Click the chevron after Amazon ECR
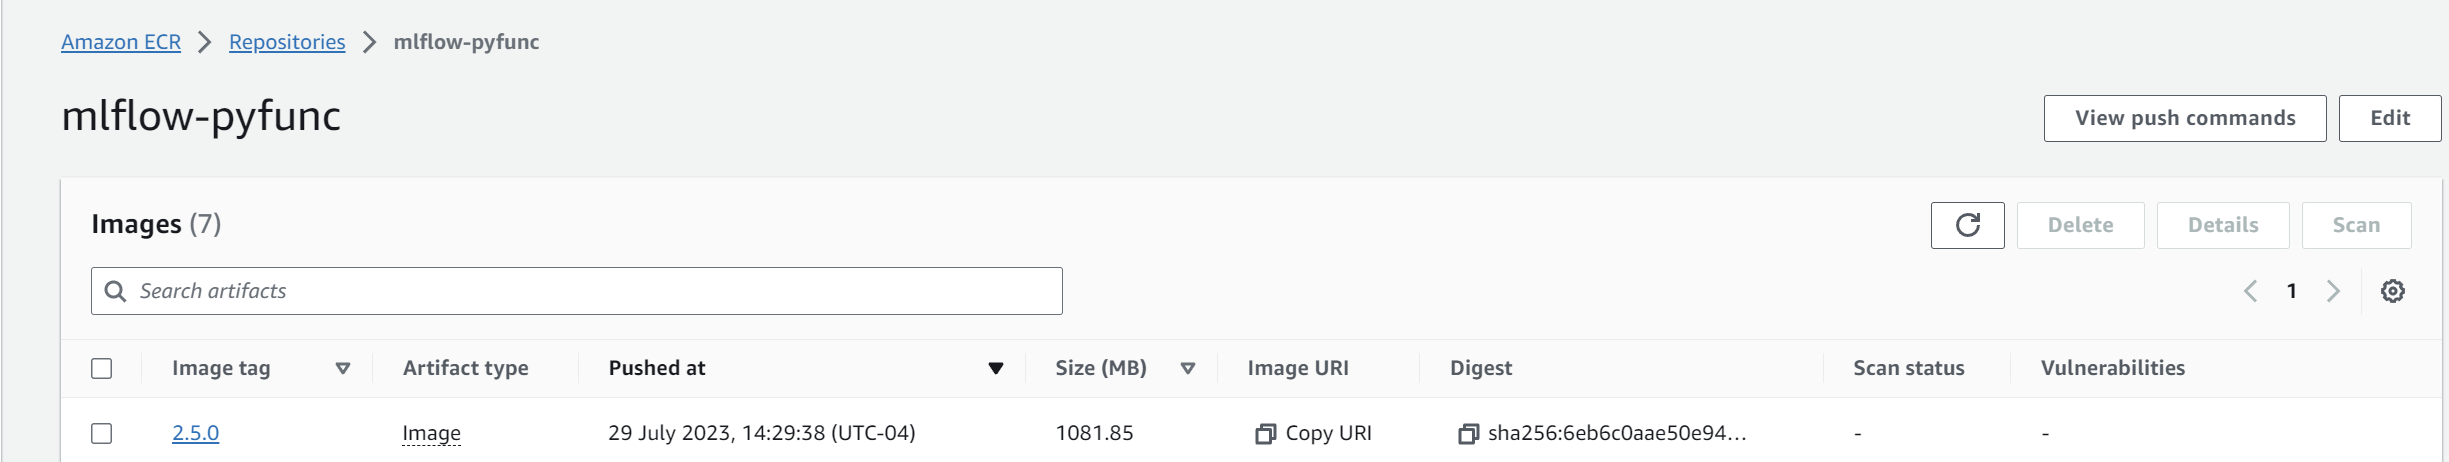This screenshot has width=2449, height=462. (205, 42)
